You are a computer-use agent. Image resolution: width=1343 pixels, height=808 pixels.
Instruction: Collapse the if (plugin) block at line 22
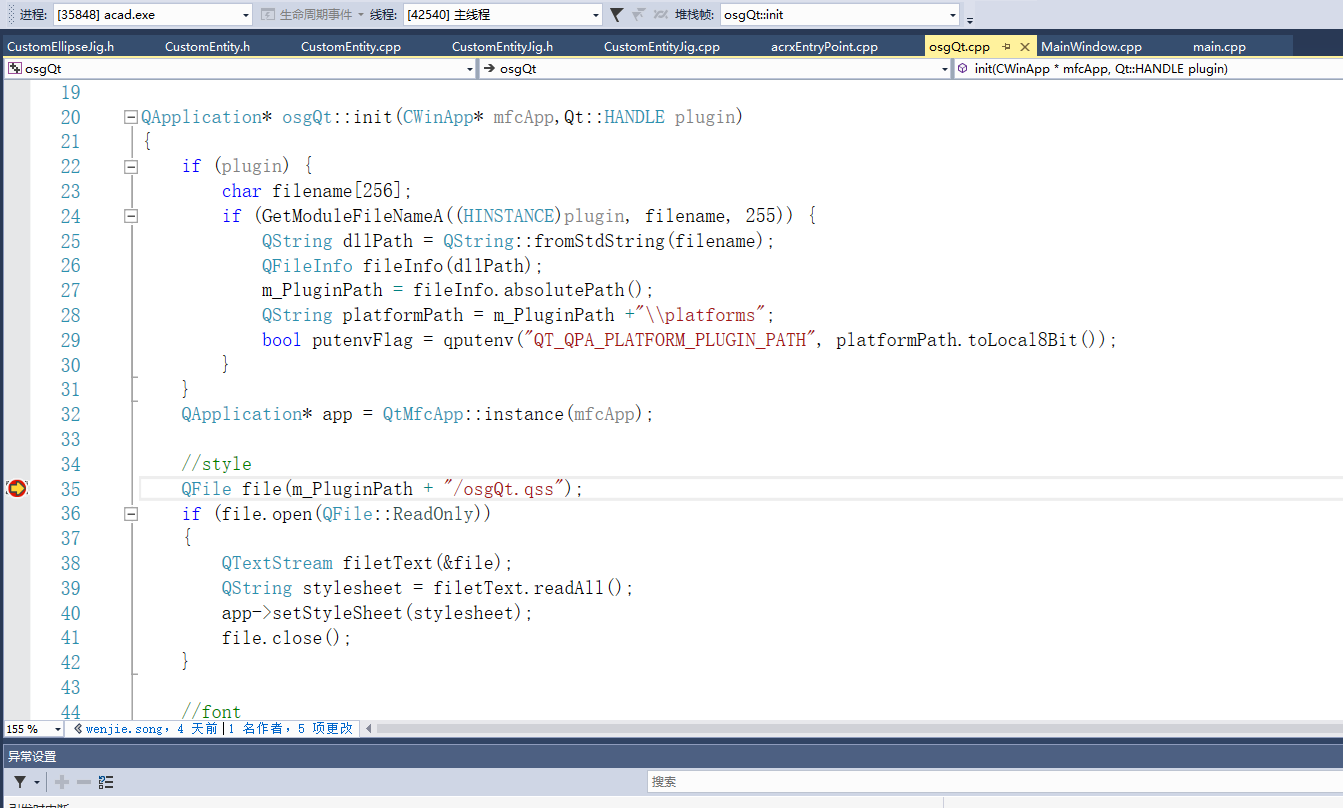pos(130,166)
